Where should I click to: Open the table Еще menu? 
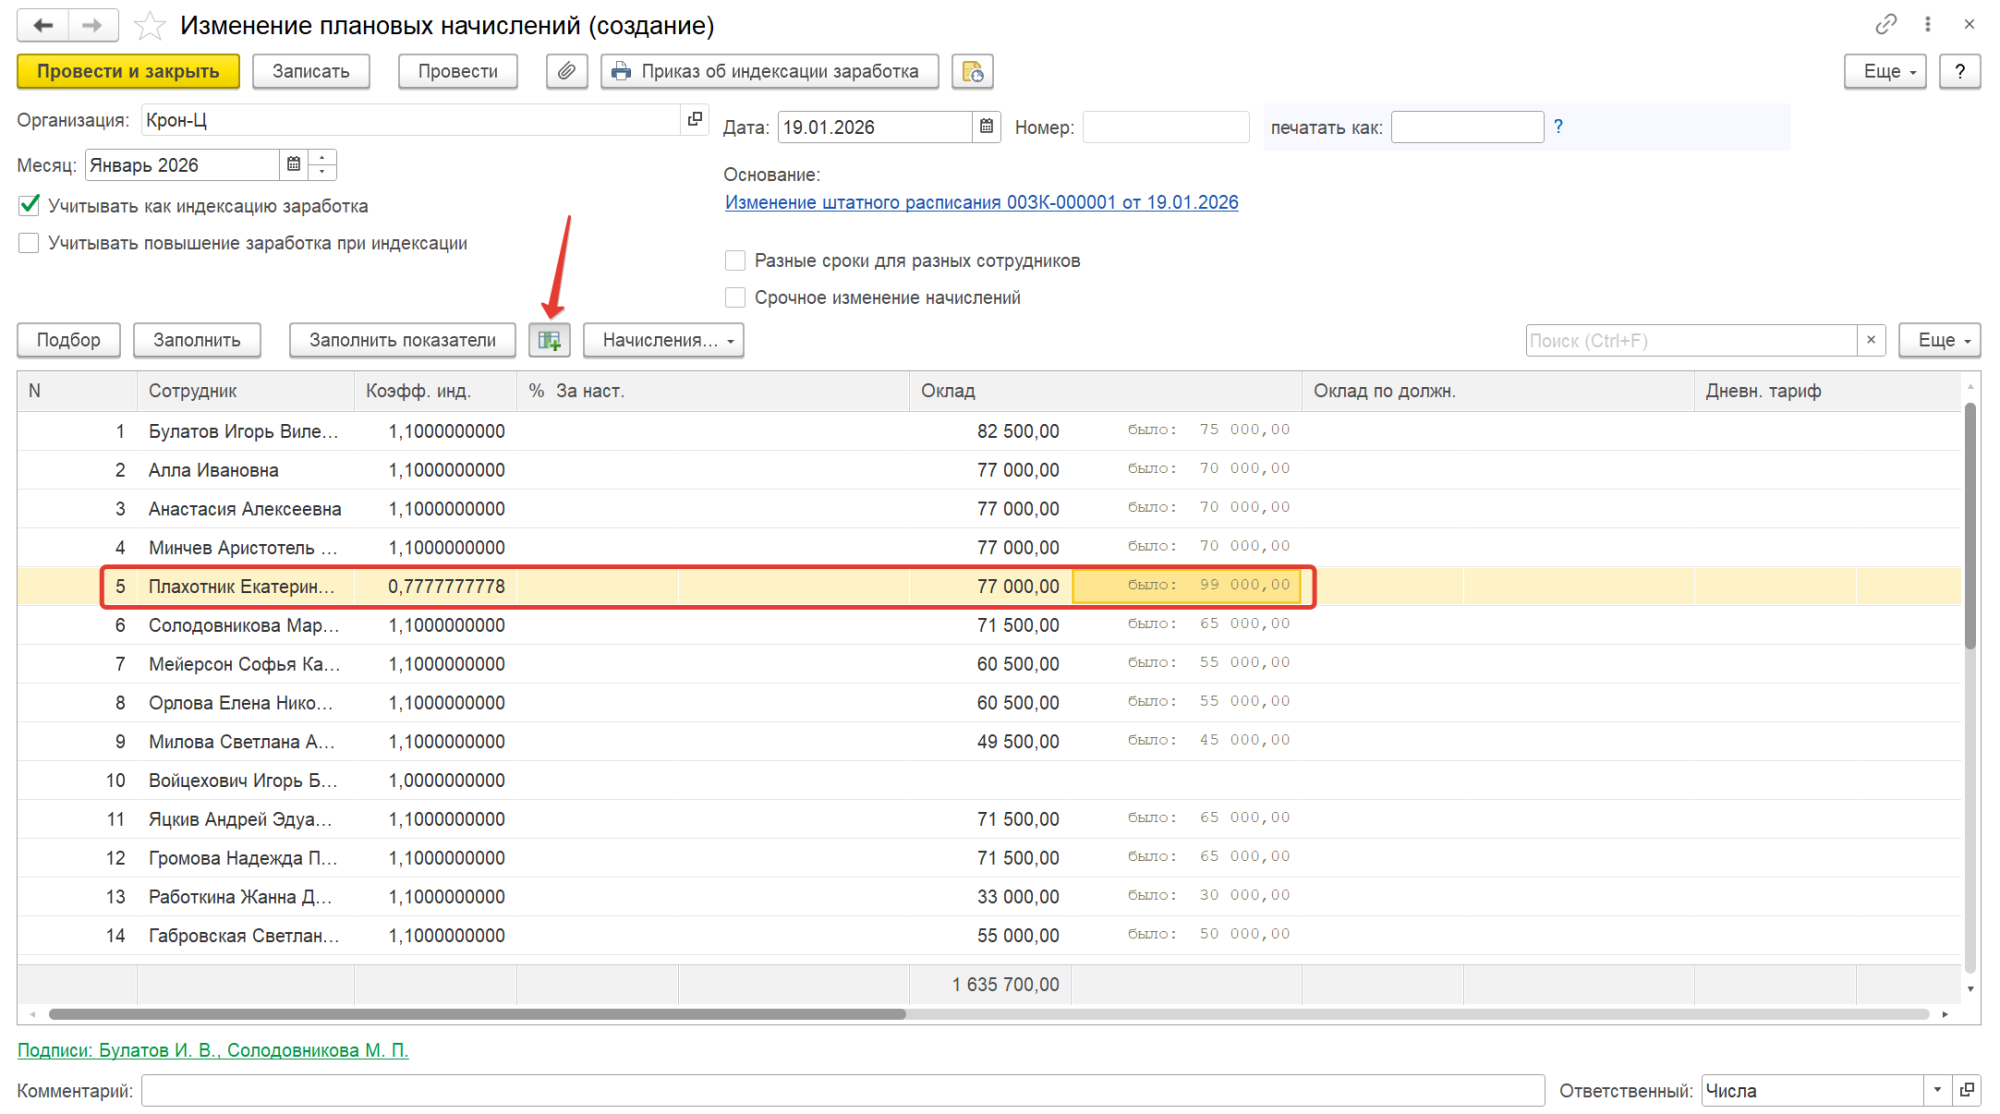tap(1939, 340)
